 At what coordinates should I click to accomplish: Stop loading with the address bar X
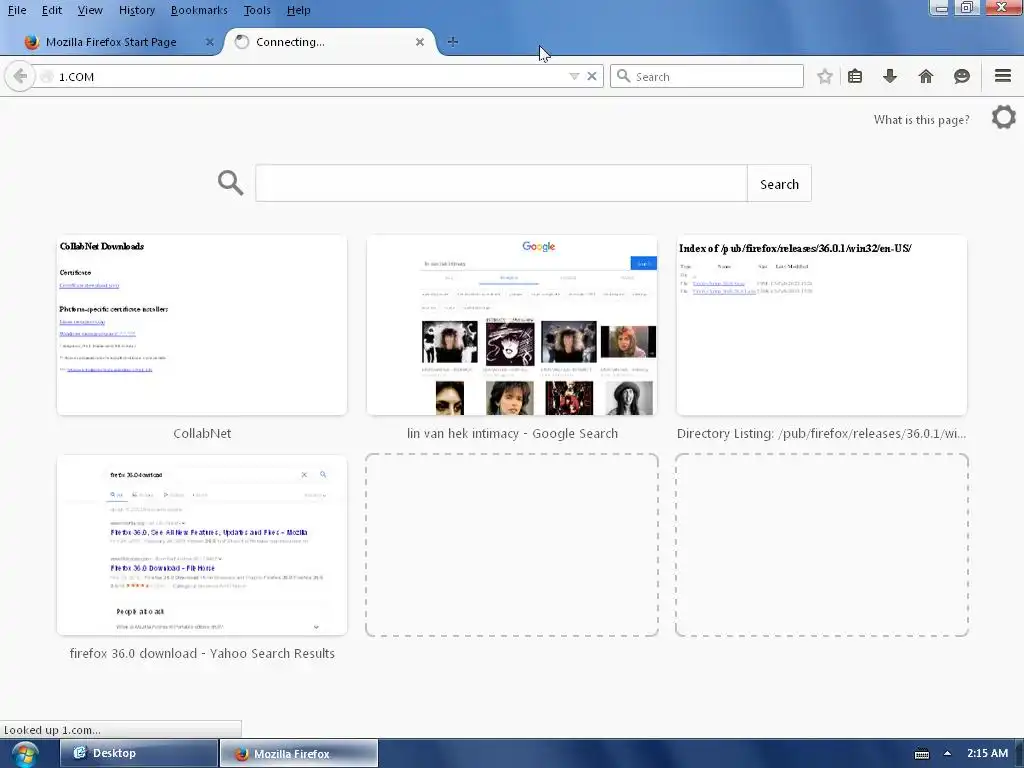click(592, 76)
